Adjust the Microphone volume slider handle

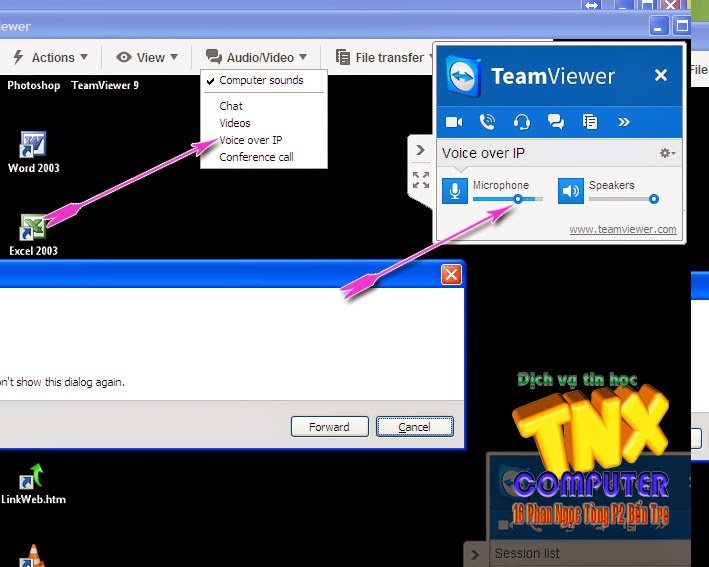click(518, 198)
